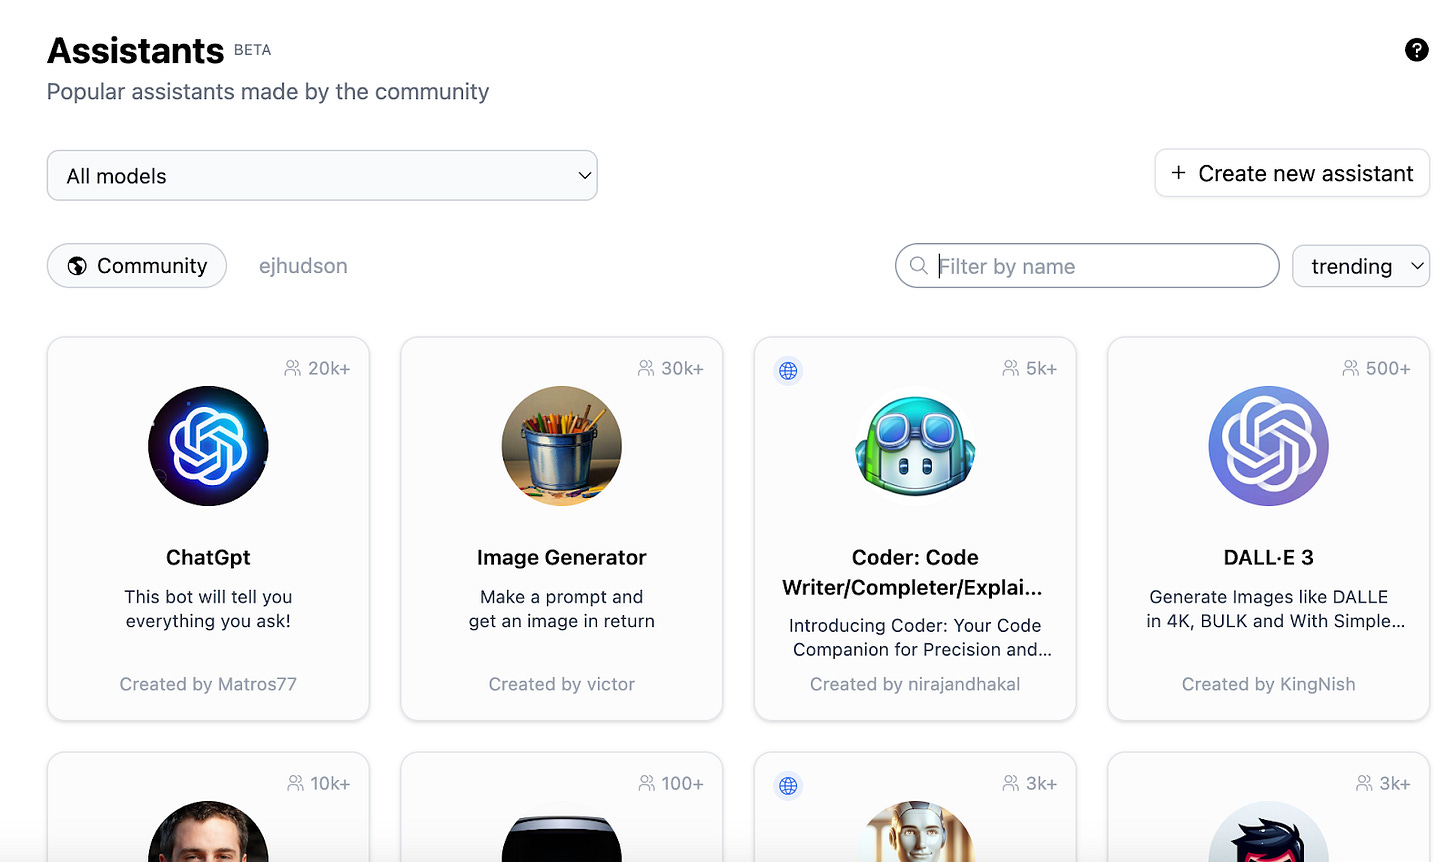Click the search magnifier icon in filter field
1456x862 pixels.
click(918, 266)
